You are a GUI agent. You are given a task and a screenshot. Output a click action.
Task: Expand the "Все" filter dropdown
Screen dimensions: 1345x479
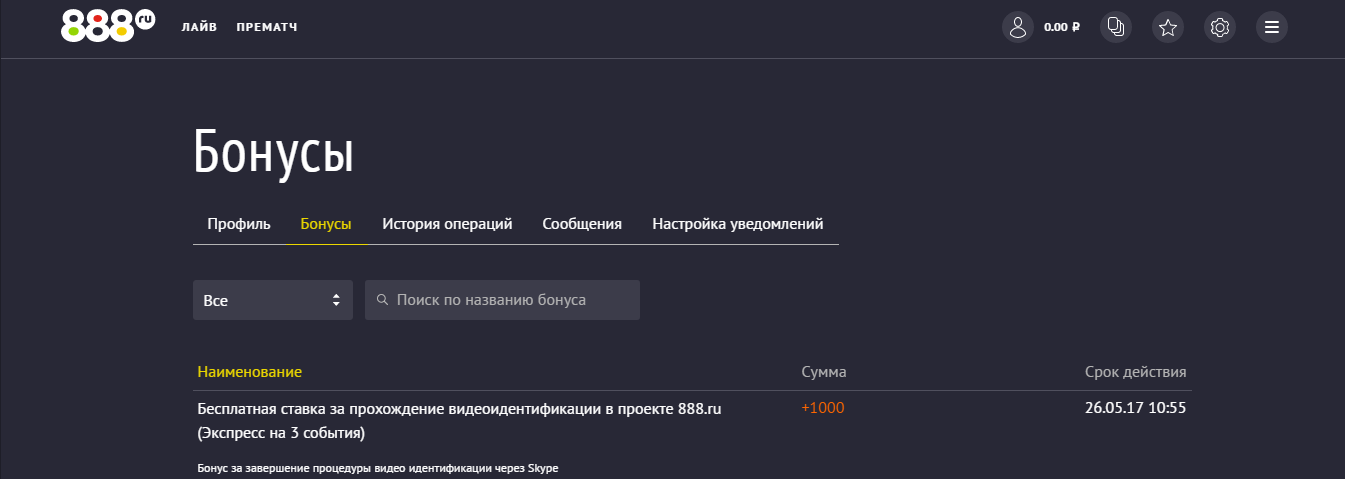point(271,300)
